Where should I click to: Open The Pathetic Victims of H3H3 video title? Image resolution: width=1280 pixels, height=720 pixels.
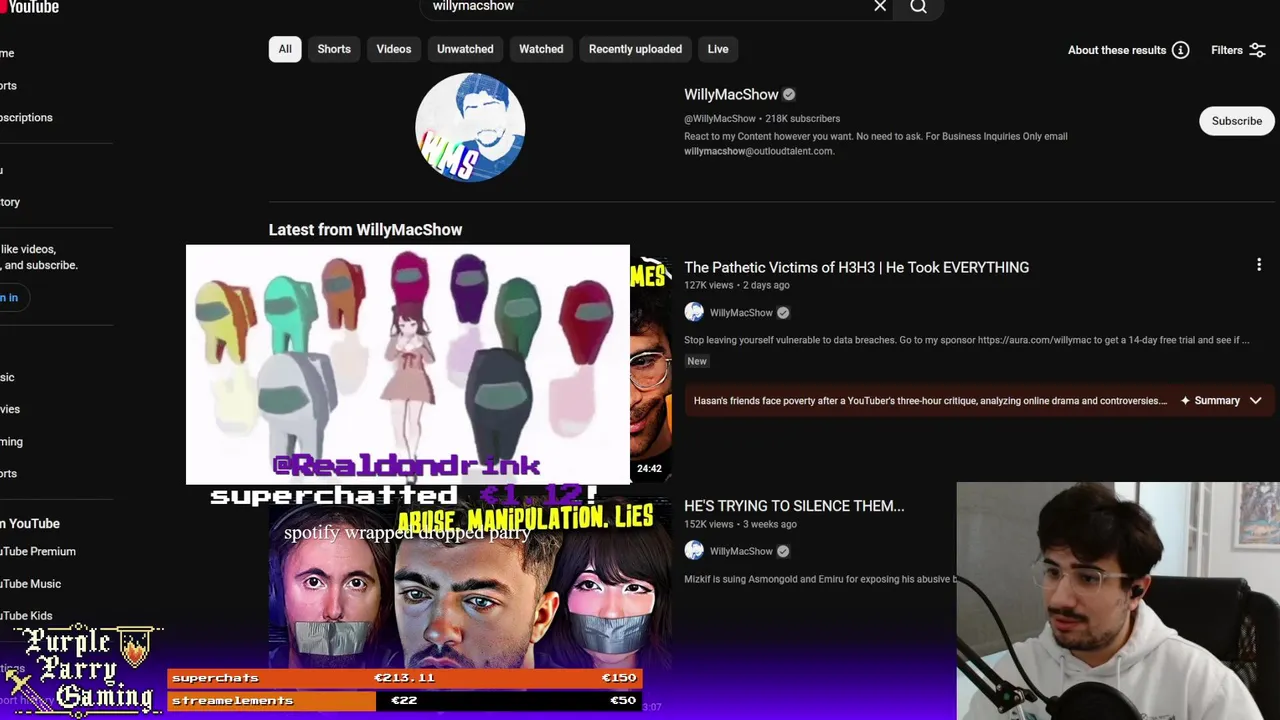(856, 267)
